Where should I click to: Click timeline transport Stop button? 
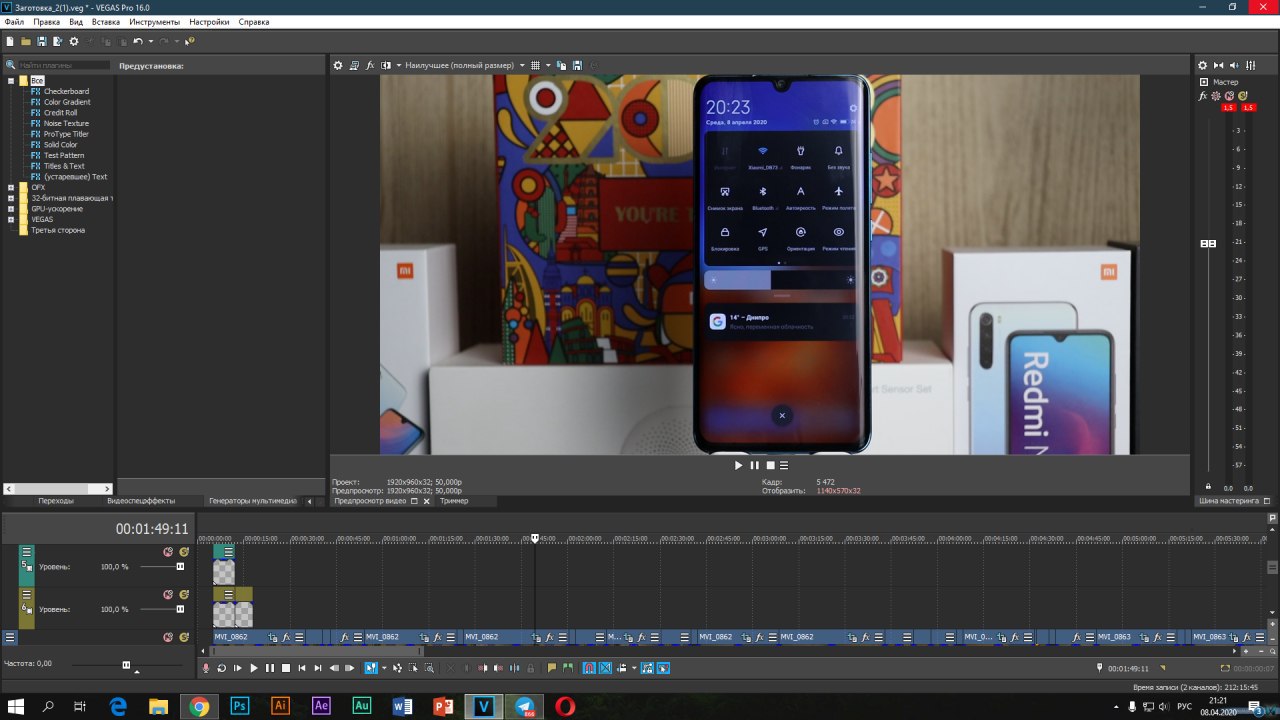[286, 668]
